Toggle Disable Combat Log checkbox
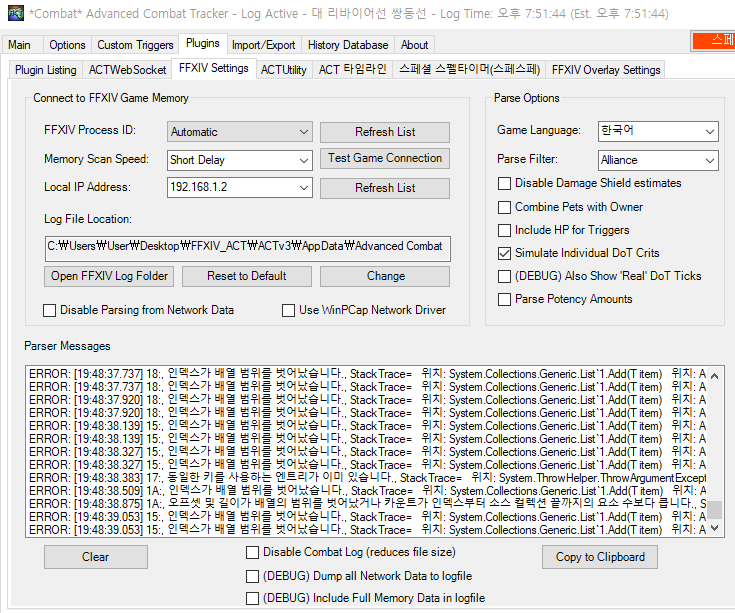This screenshot has height=613, width=735. pyautogui.click(x=252, y=553)
